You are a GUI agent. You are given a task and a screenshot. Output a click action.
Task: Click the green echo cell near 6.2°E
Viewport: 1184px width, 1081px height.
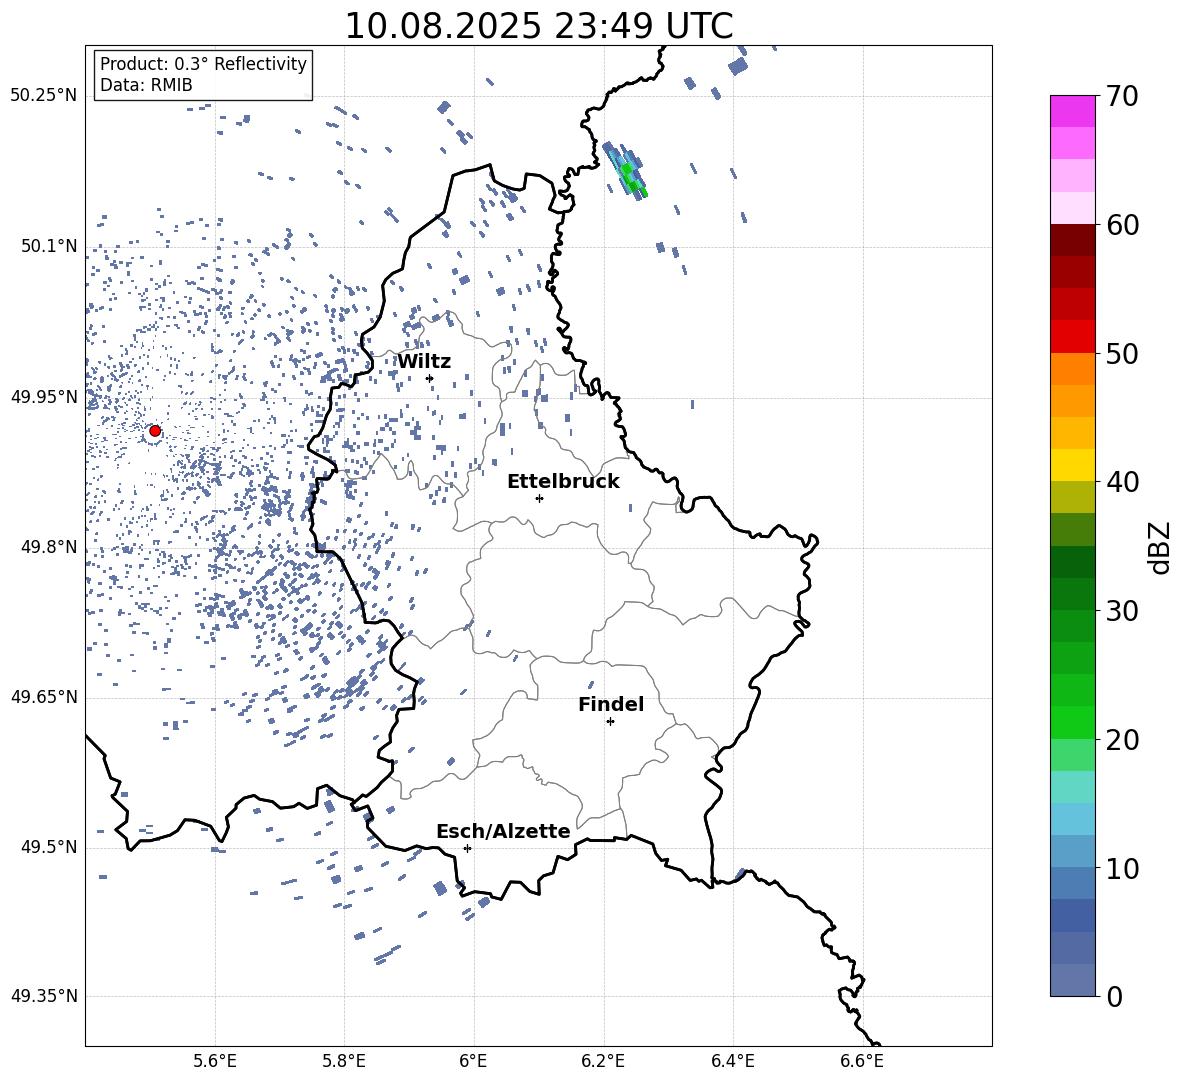point(627,171)
